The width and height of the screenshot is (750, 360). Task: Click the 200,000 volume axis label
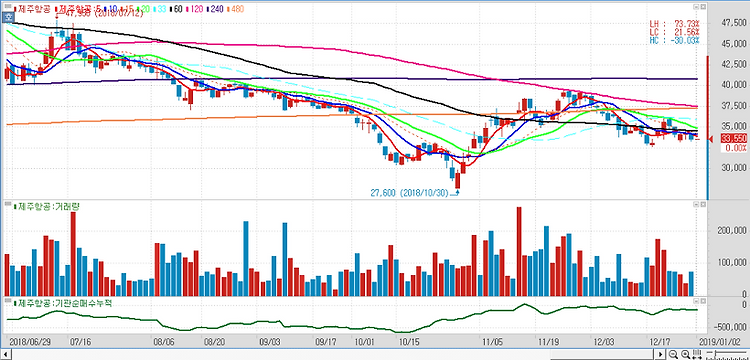732,230
